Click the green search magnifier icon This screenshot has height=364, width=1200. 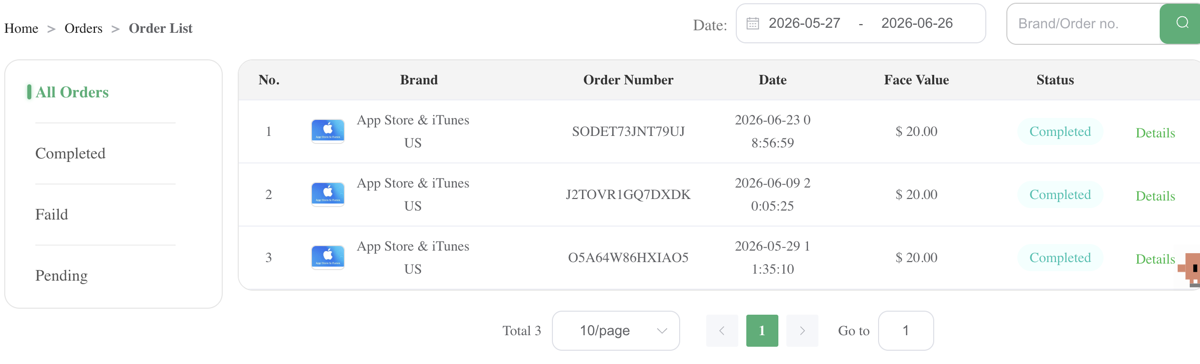1181,23
